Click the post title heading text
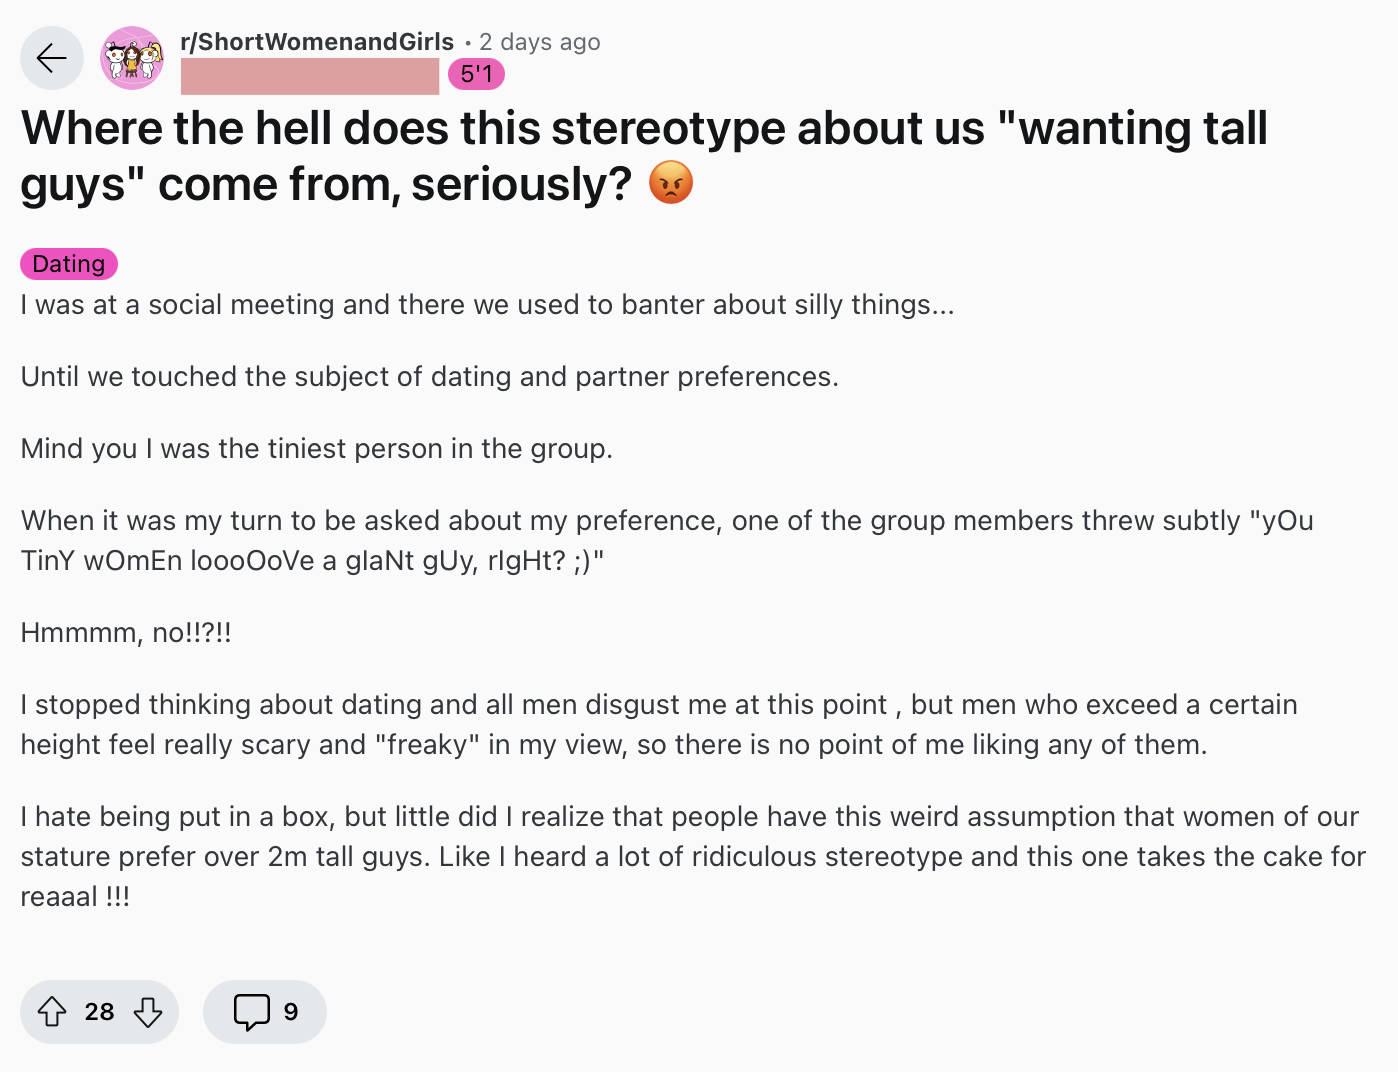This screenshot has height=1072, width=1398. point(644,156)
